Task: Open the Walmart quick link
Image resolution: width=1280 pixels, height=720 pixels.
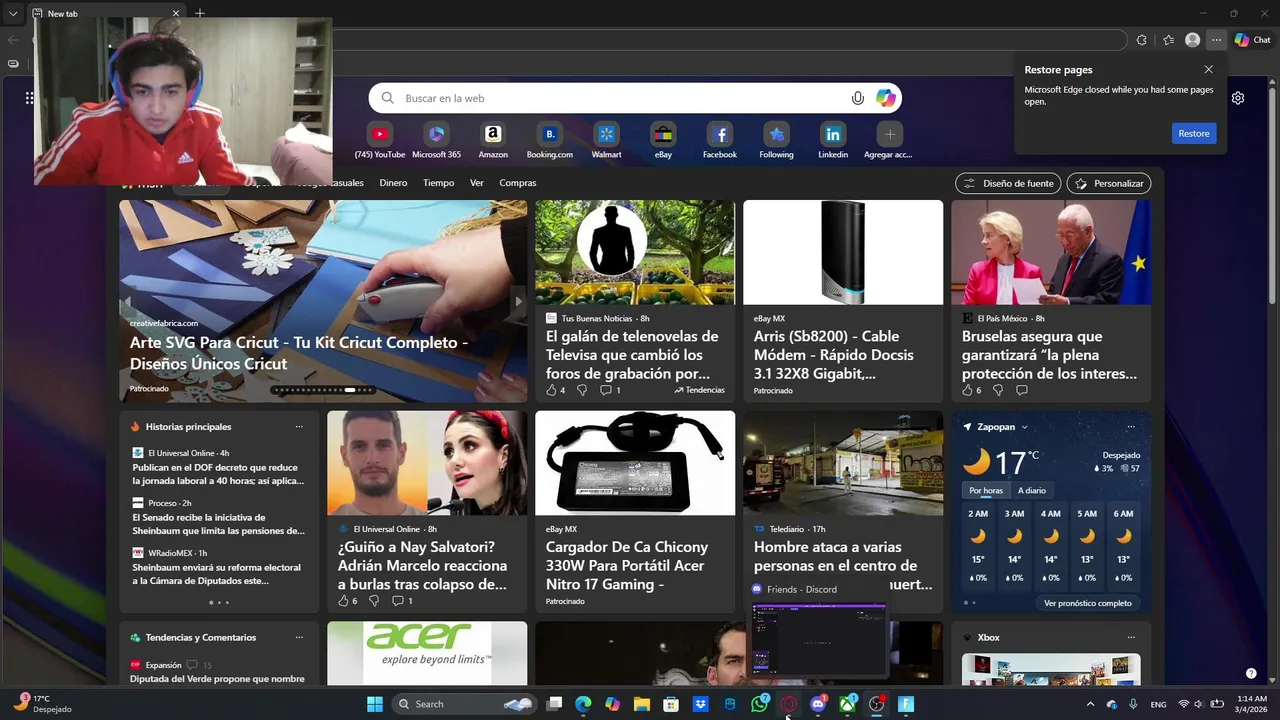Action: click(x=606, y=141)
